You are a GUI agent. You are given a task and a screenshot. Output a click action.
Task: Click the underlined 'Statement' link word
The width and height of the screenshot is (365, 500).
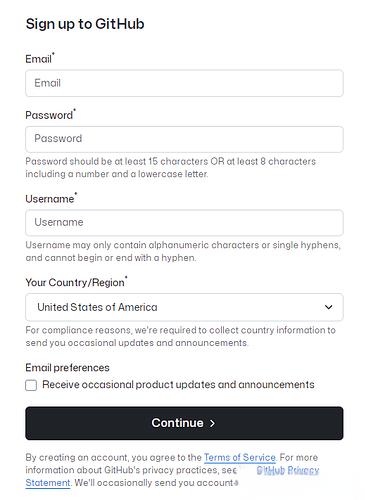tap(48, 483)
